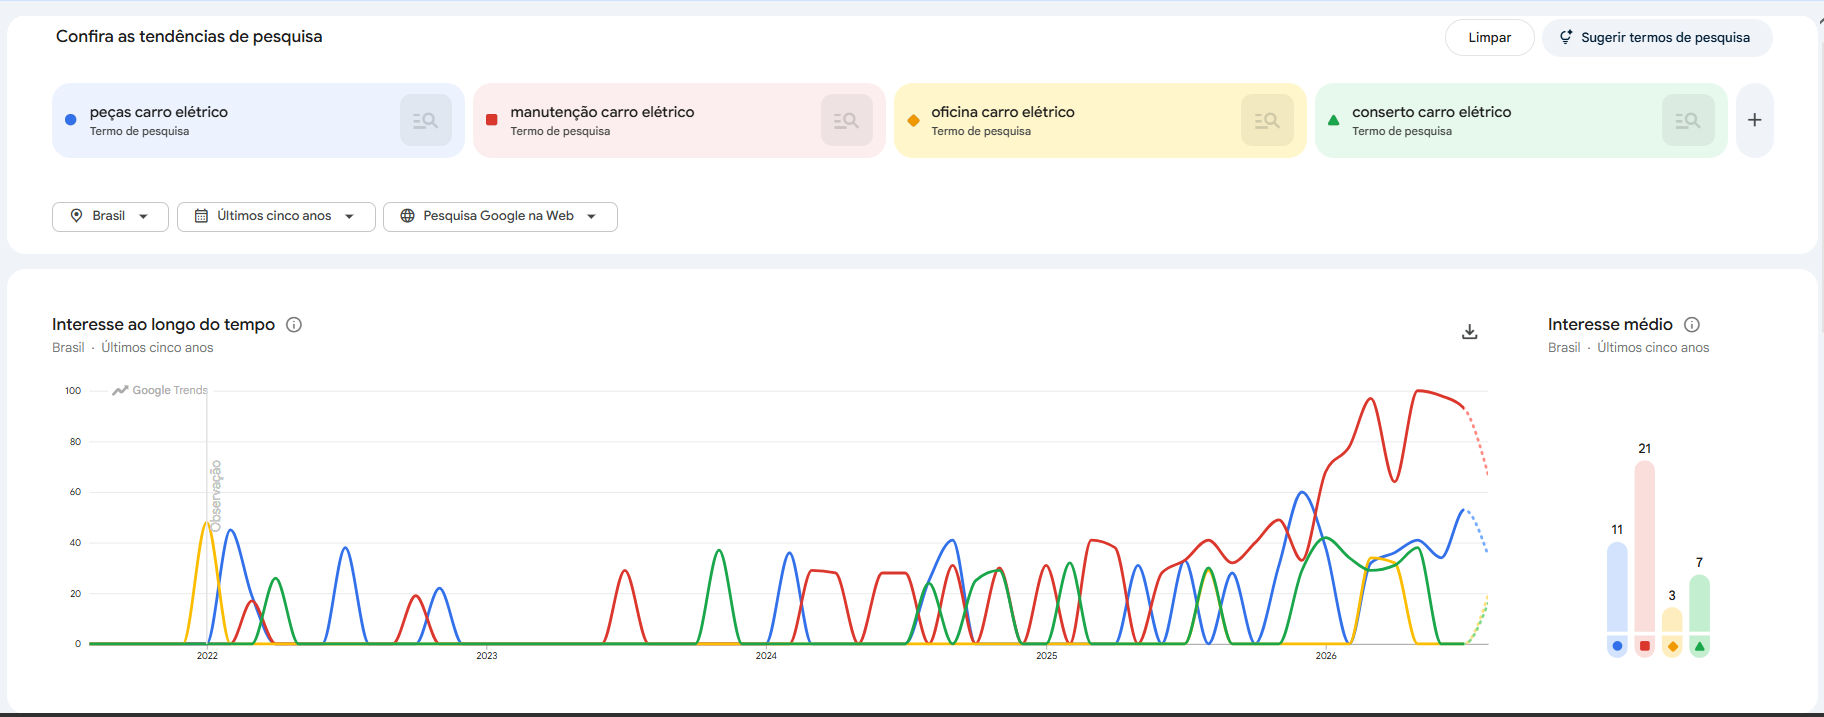
Task: Click red square legend under average bar 21
Action: coord(1645,646)
